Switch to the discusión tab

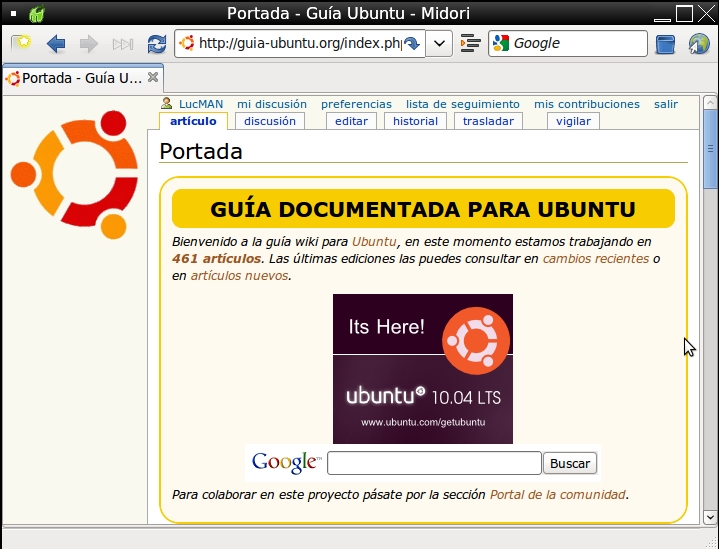(270, 121)
